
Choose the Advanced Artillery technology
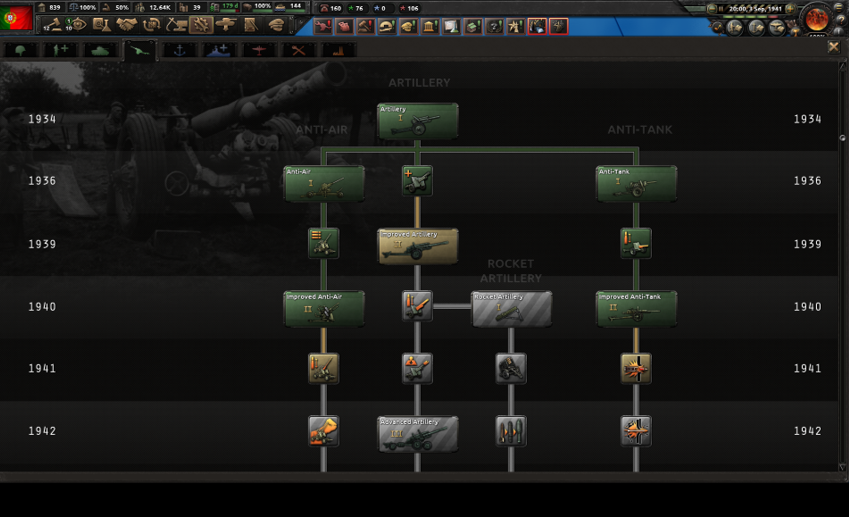click(x=418, y=434)
